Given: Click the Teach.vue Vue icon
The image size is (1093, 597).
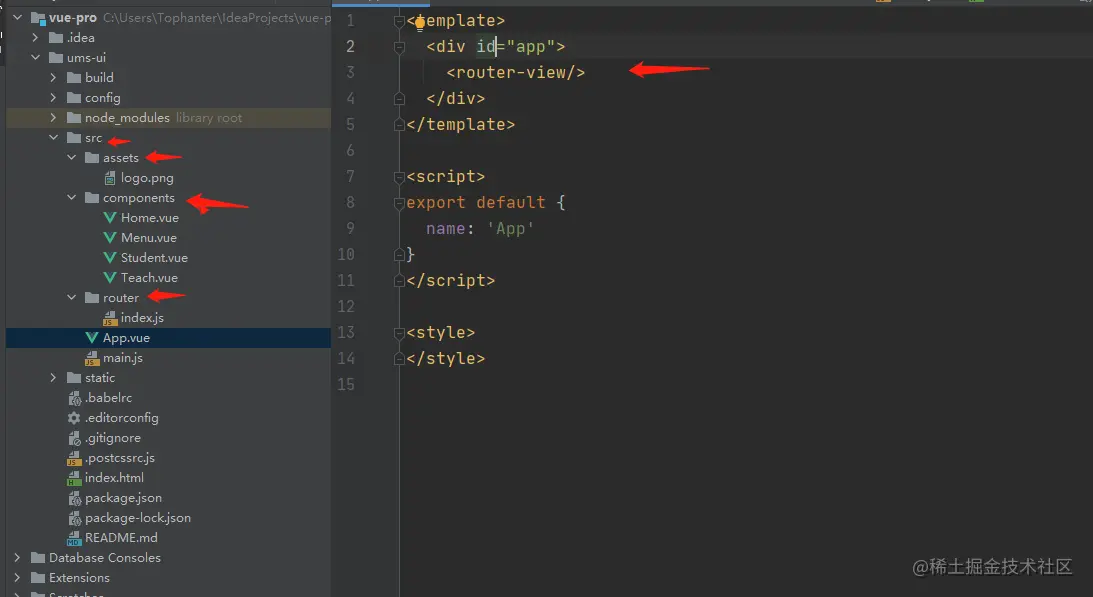Looking at the screenshot, I should (109, 278).
